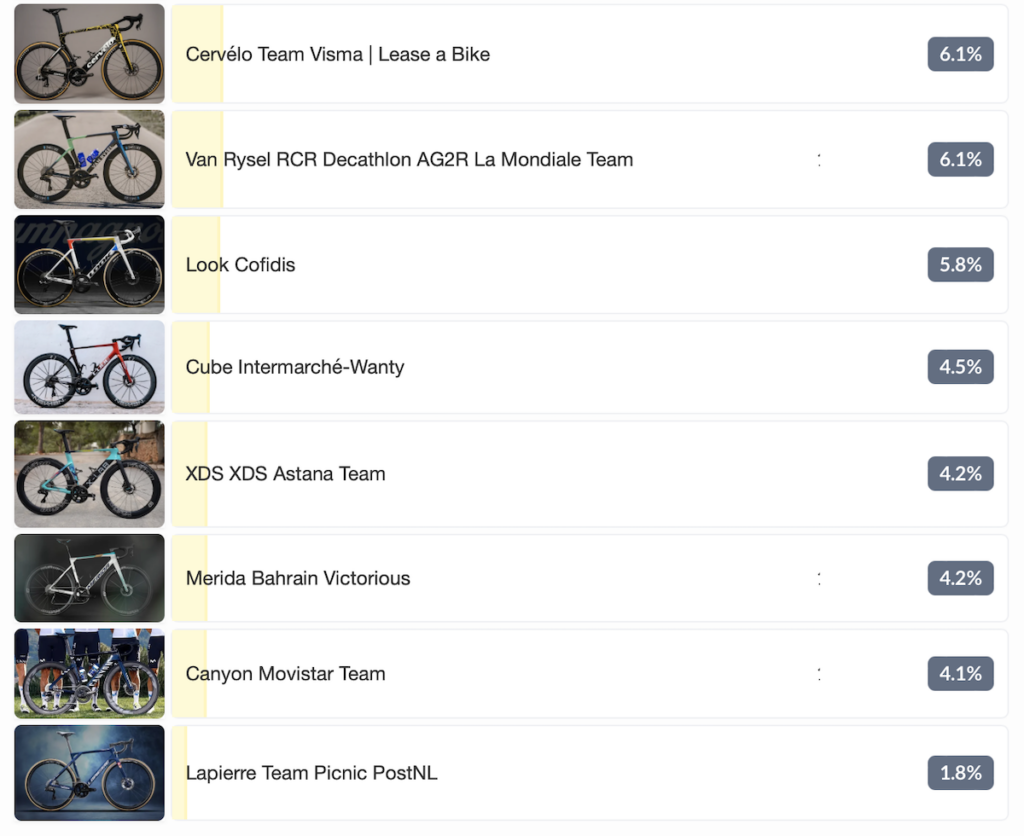
Task: Click the 1.8% badge for Lapierre
Action: (x=961, y=773)
